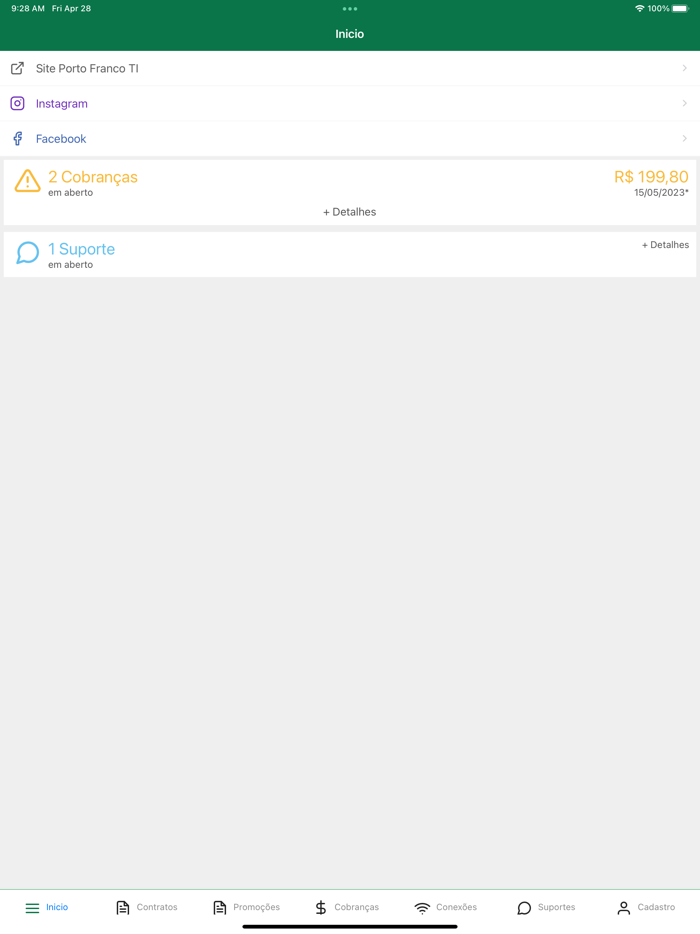The height and width of the screenshot is (934, 700).
Task: Tap the blue chat bubble Suporte icon
Action: (x=27, y=253)
